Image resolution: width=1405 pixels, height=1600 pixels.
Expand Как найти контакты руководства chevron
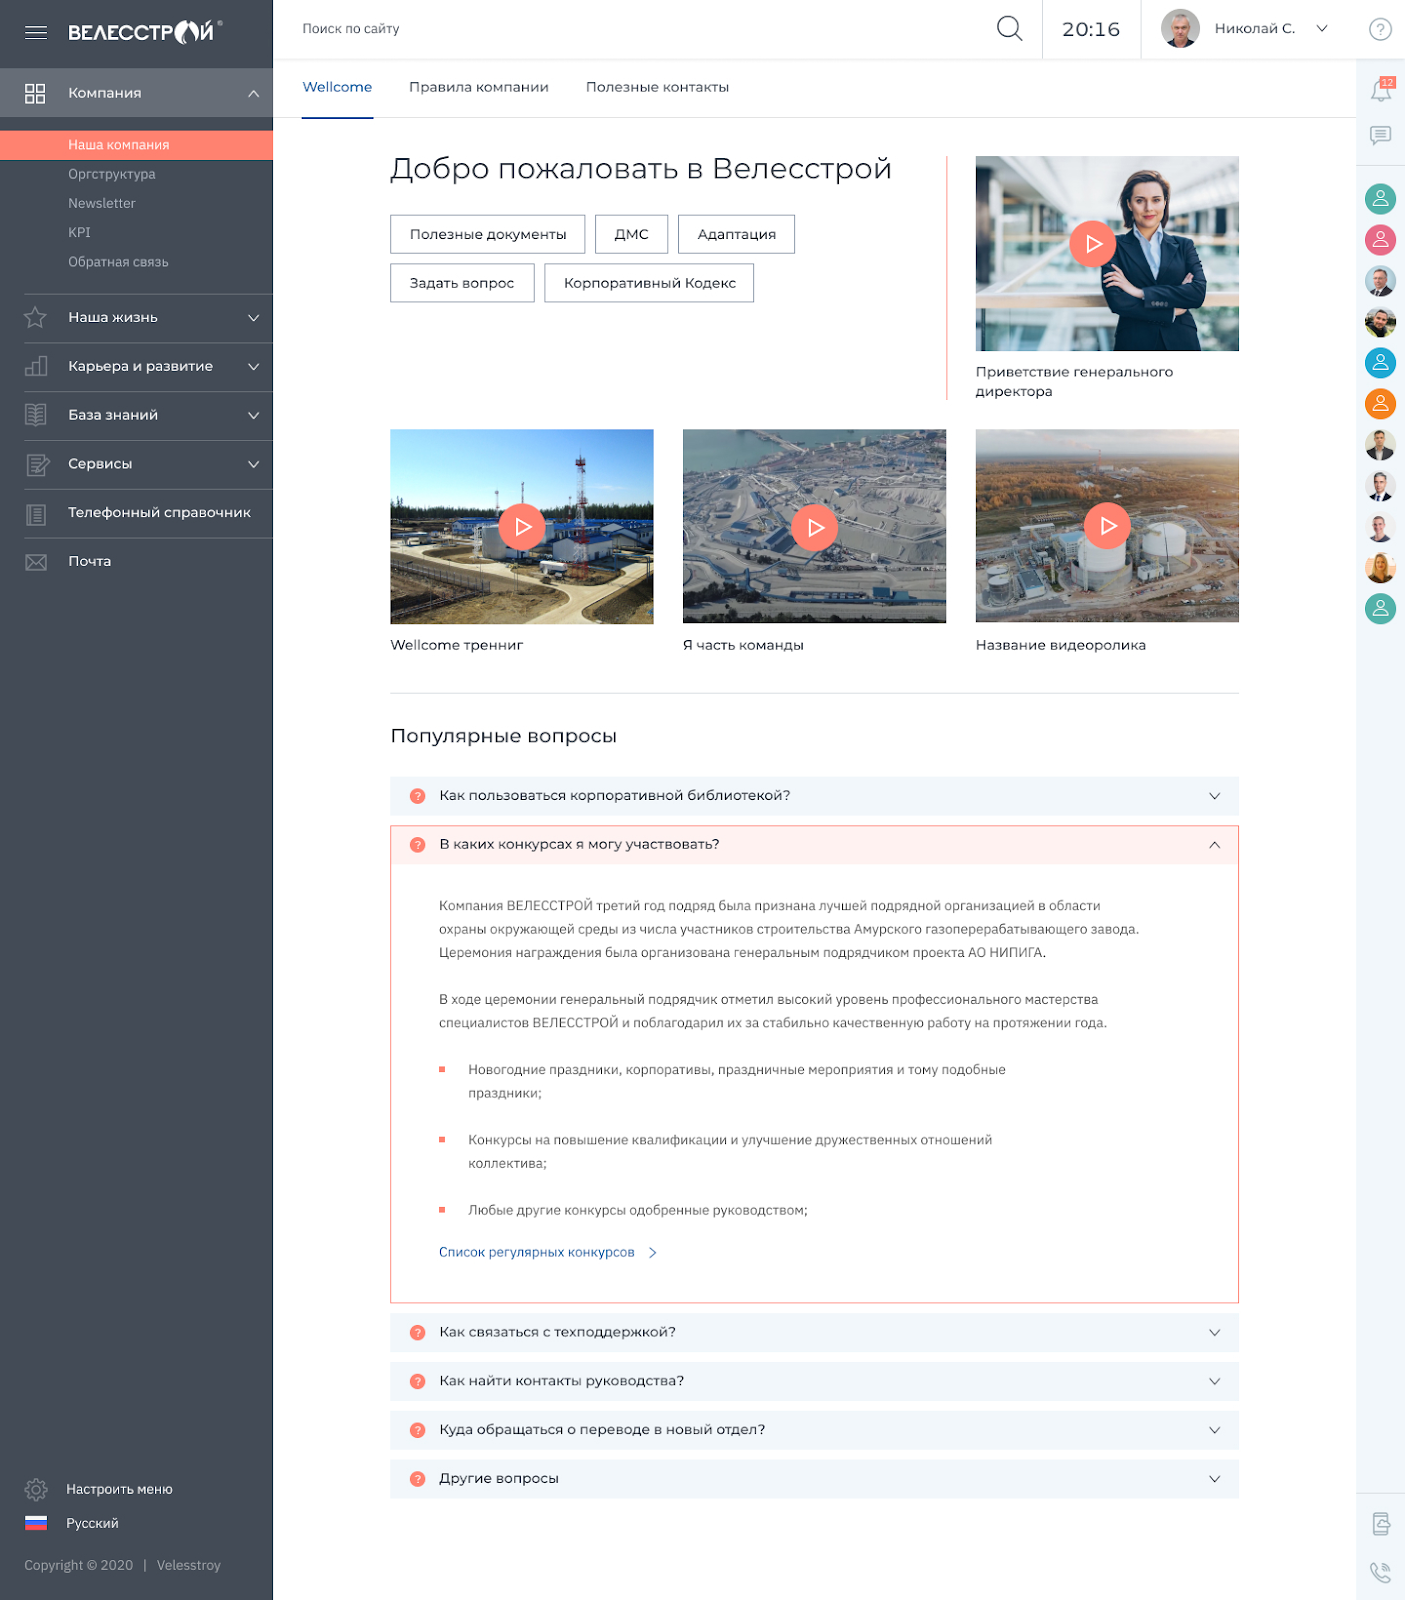click(1214, 1381)
